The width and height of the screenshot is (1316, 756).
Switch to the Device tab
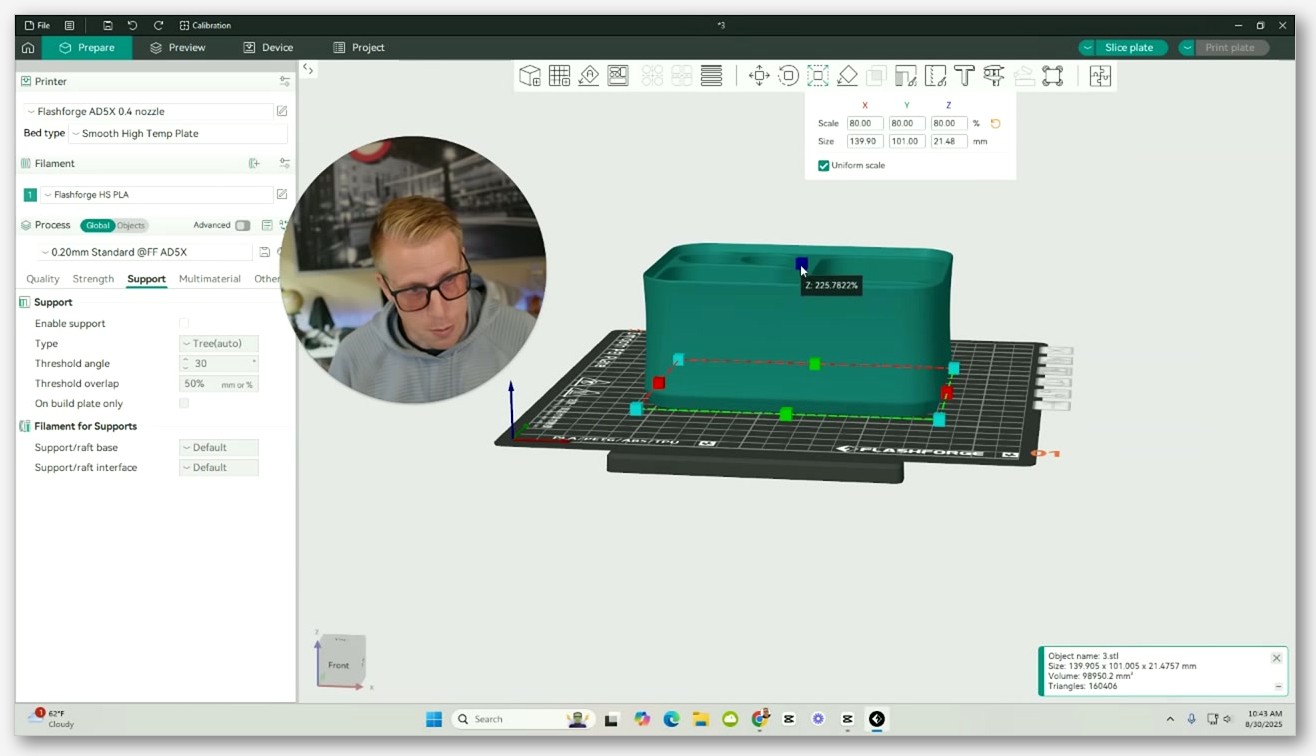(268, 48)
